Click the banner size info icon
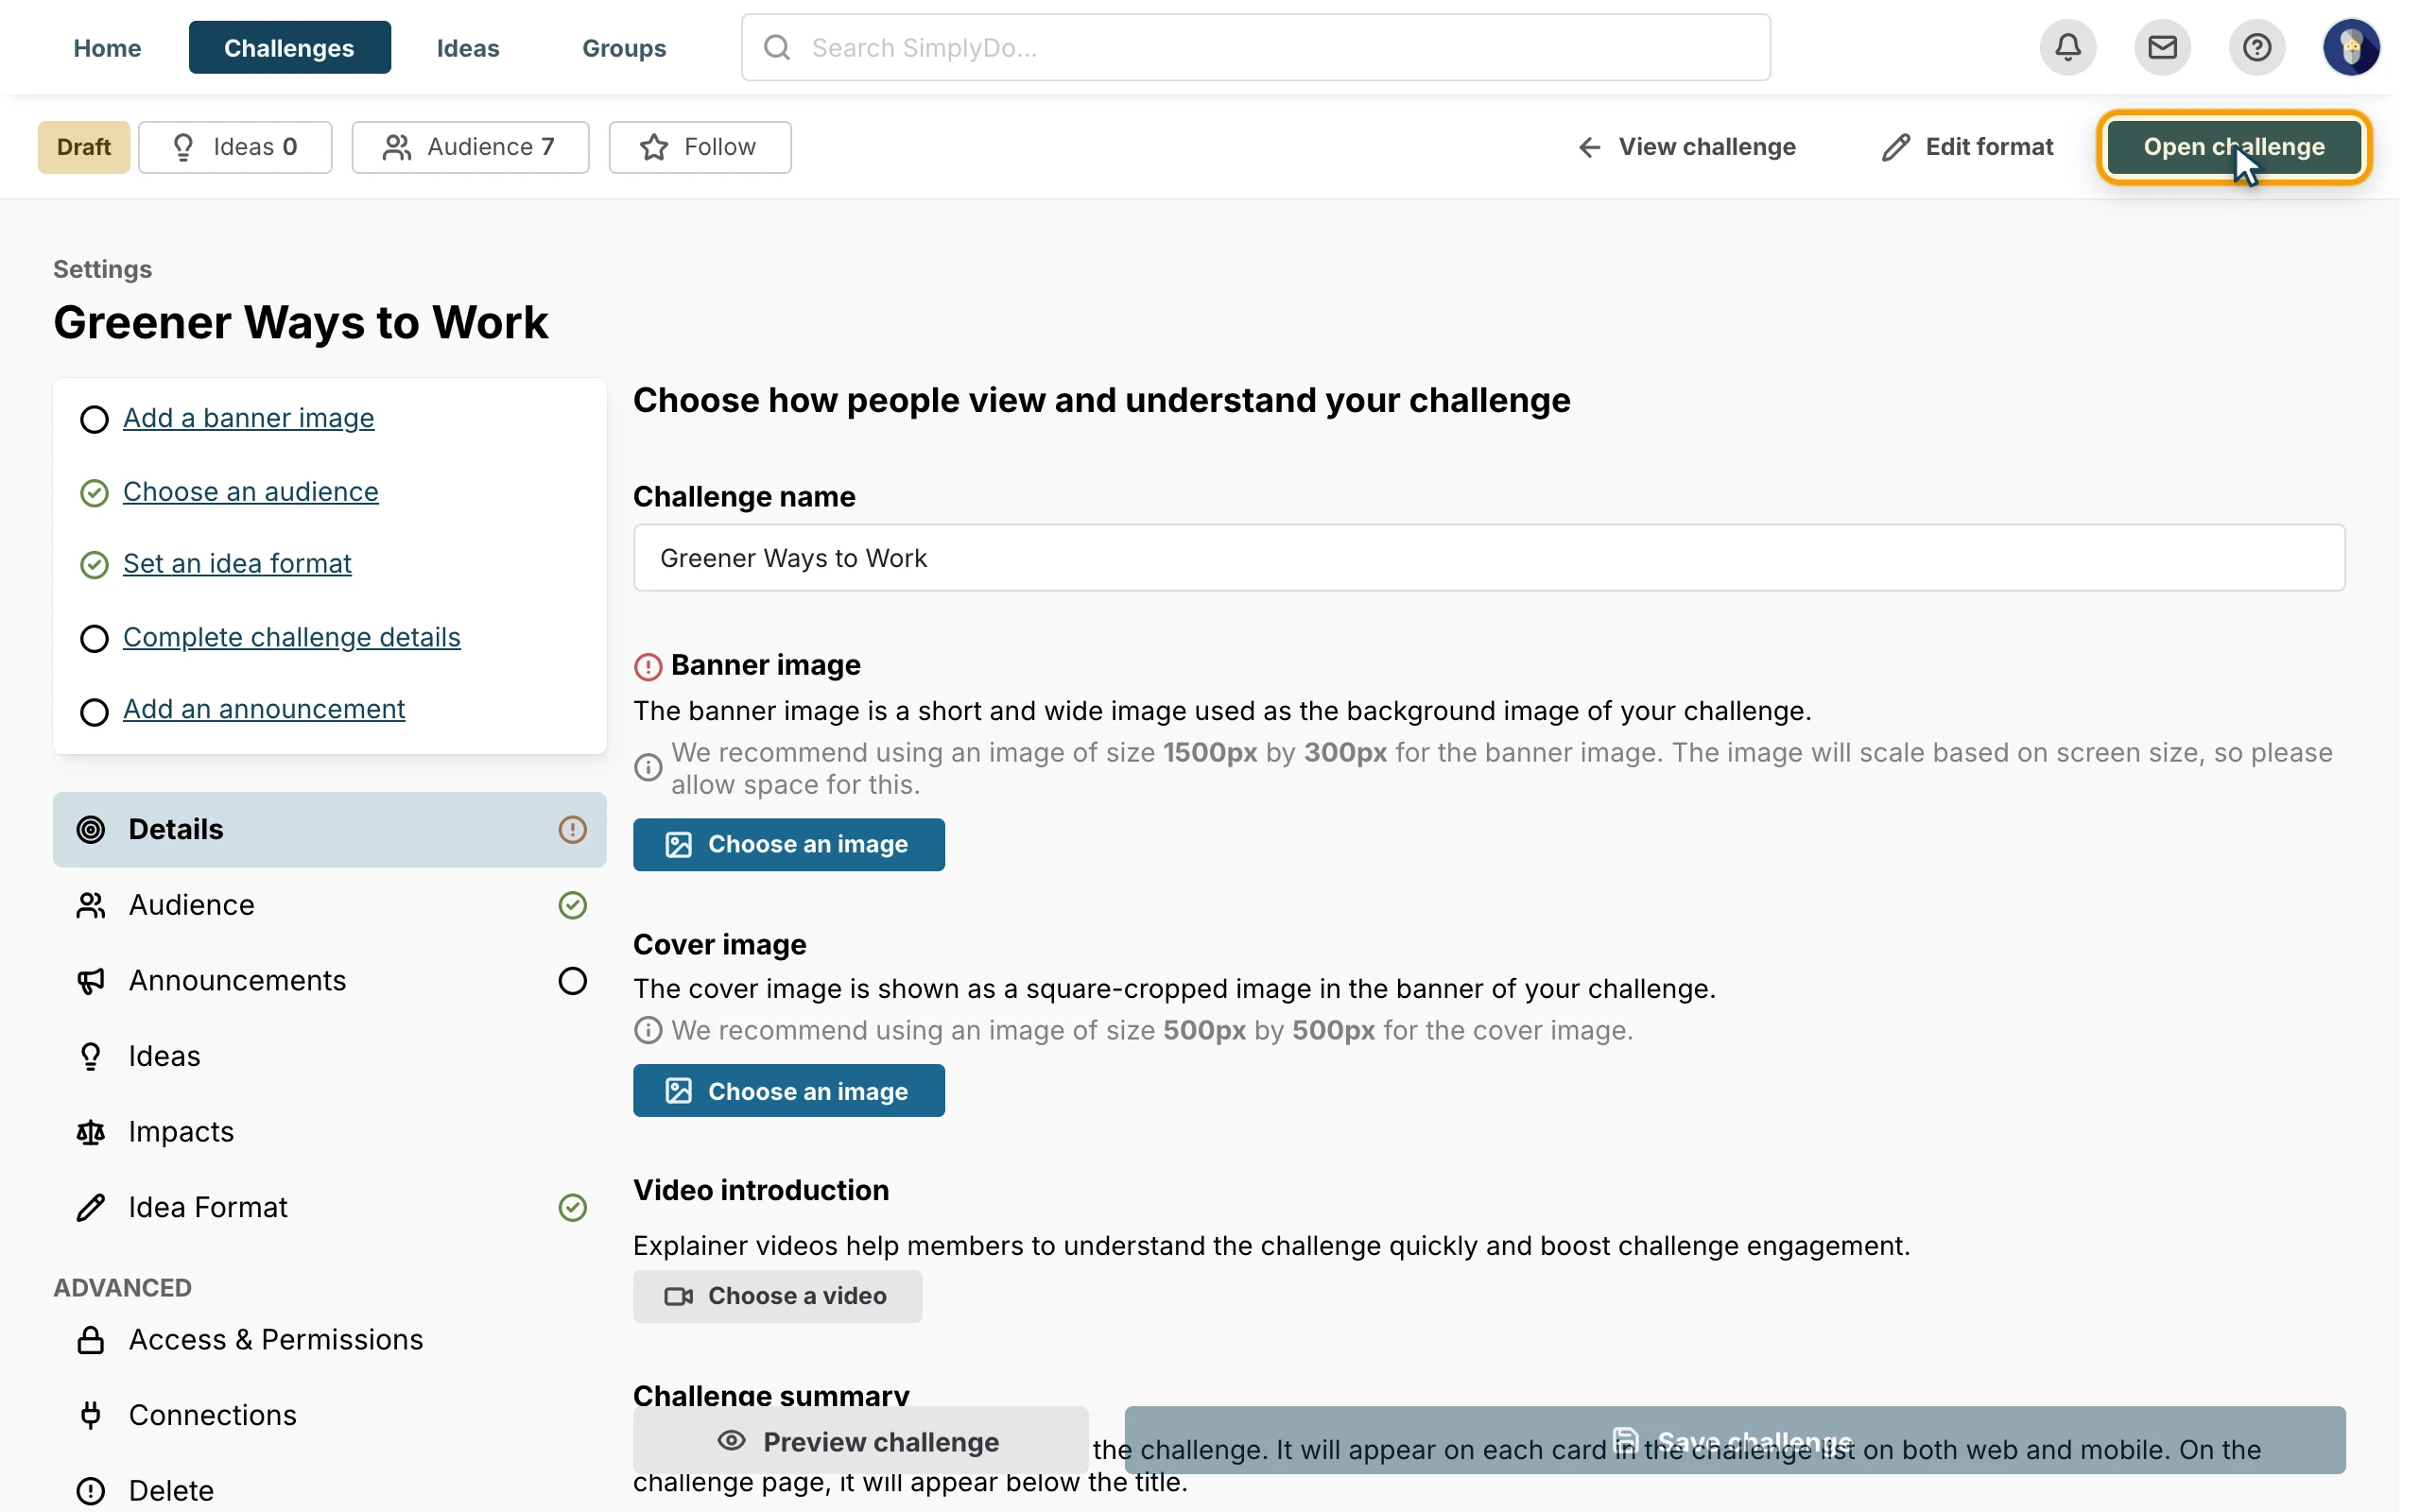This screenshot has width=2420, height=1512. click(648, 767)
